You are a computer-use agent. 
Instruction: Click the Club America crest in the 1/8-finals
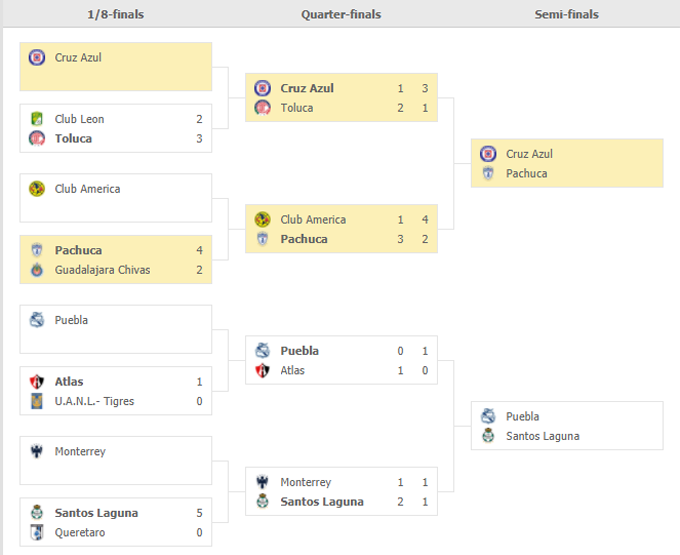pyautogui.click(x=37, y=188)
